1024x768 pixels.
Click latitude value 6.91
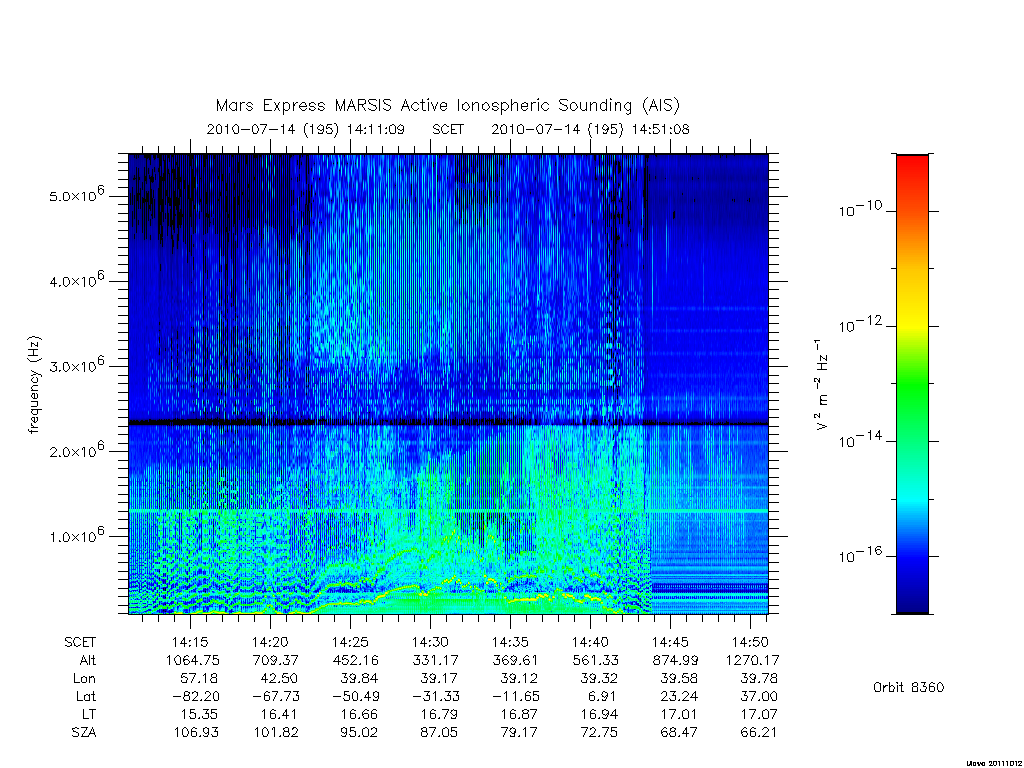coord(601,696)
